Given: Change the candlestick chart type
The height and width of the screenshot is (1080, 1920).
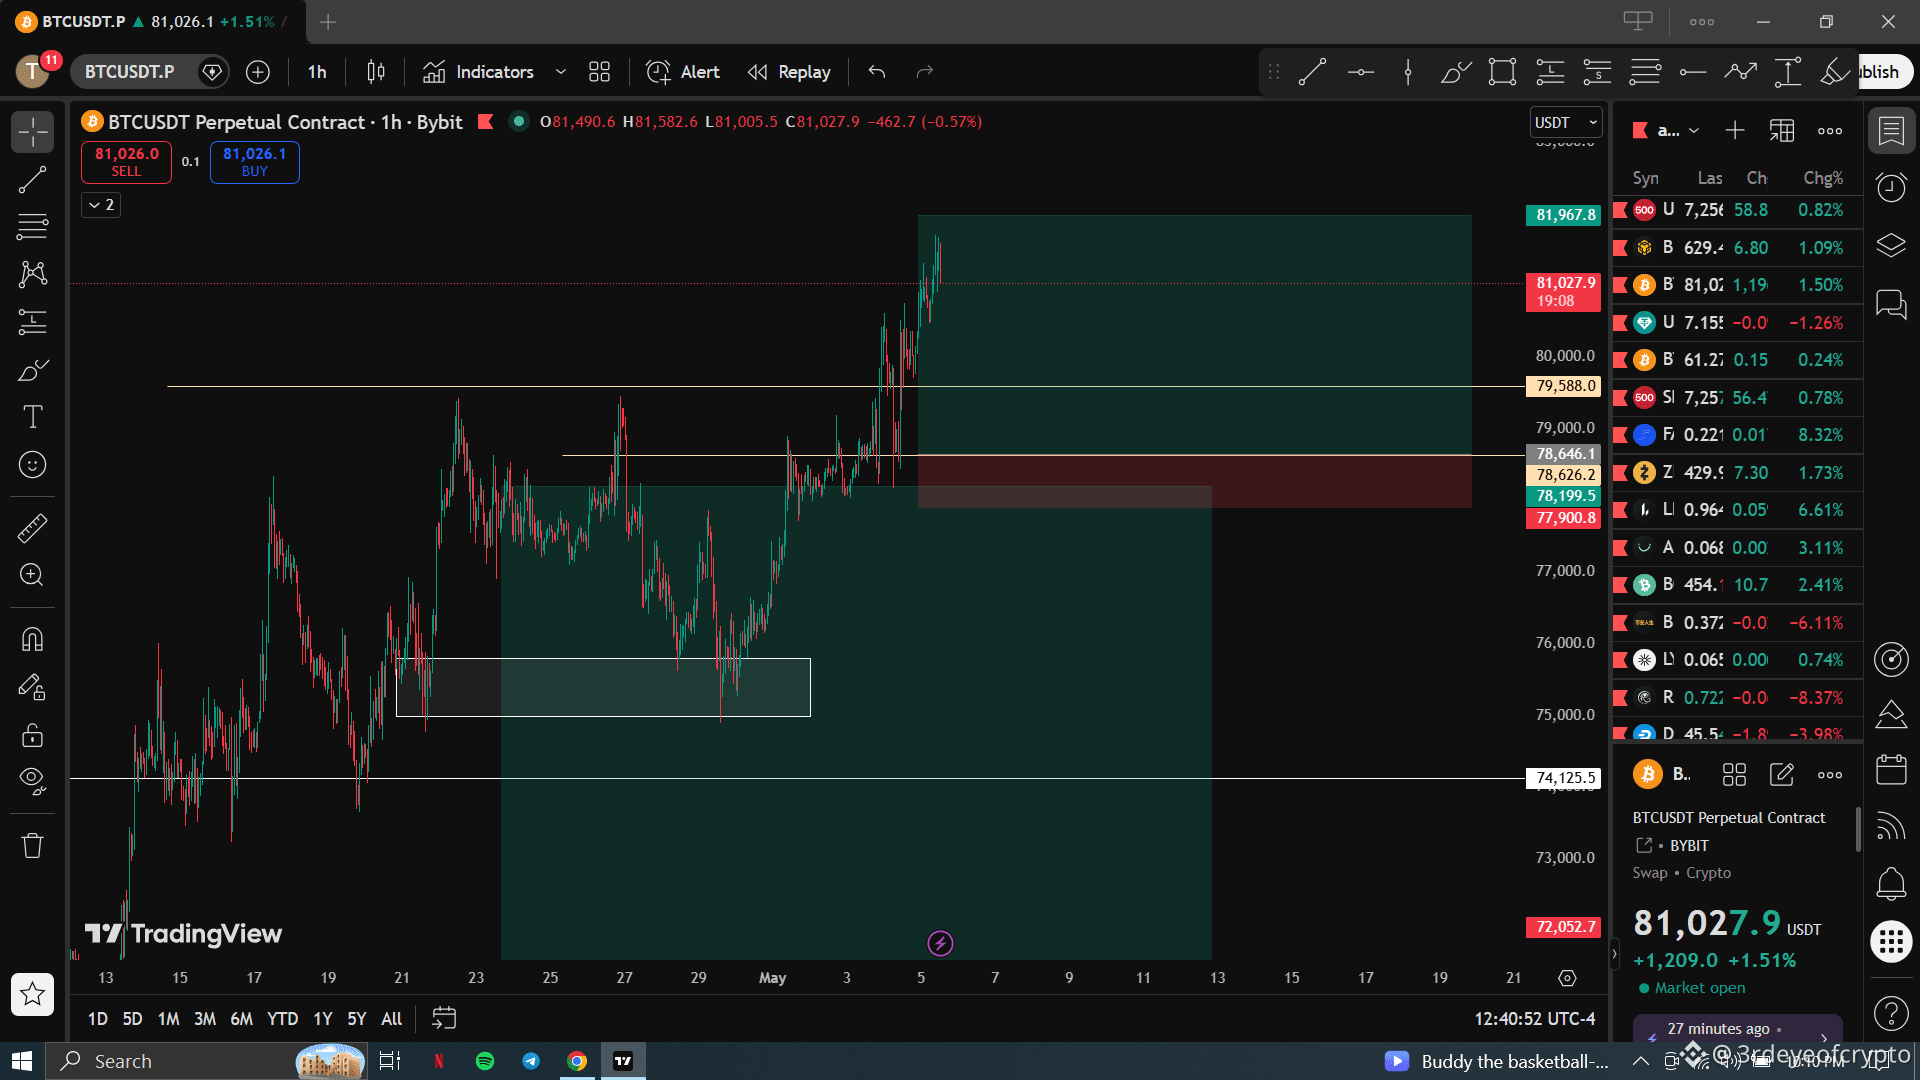Looking at the screenshot, I should coord(376,72).
